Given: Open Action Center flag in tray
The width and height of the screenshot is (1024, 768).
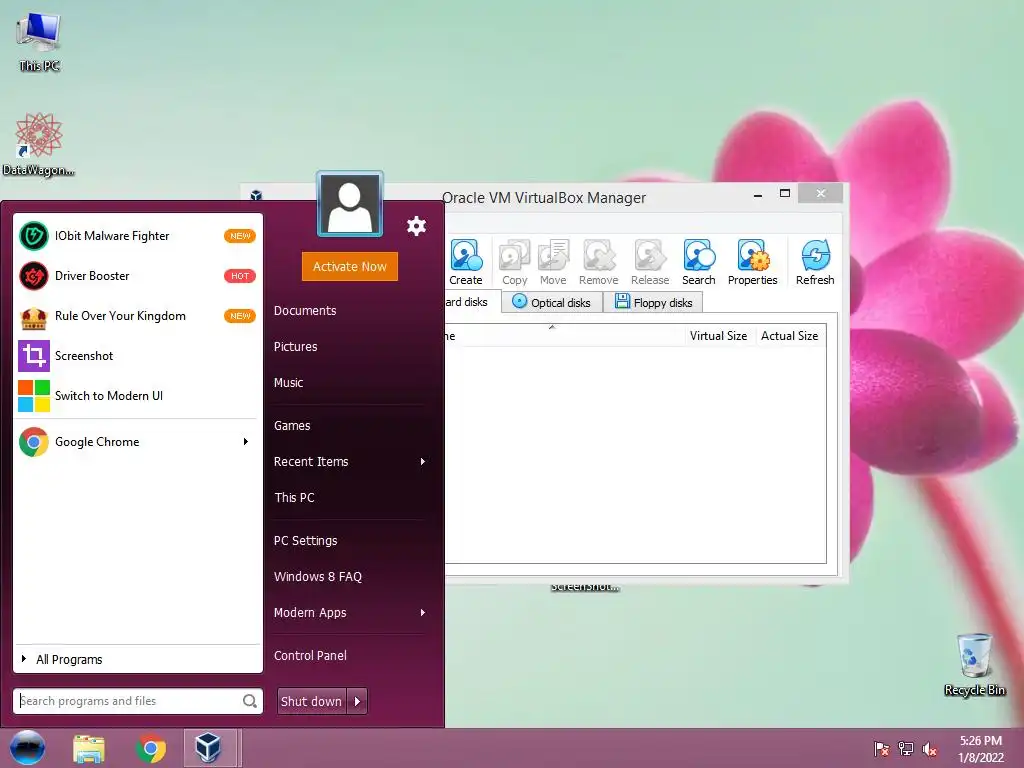Looking at the screenshot, I should [881, 749].
